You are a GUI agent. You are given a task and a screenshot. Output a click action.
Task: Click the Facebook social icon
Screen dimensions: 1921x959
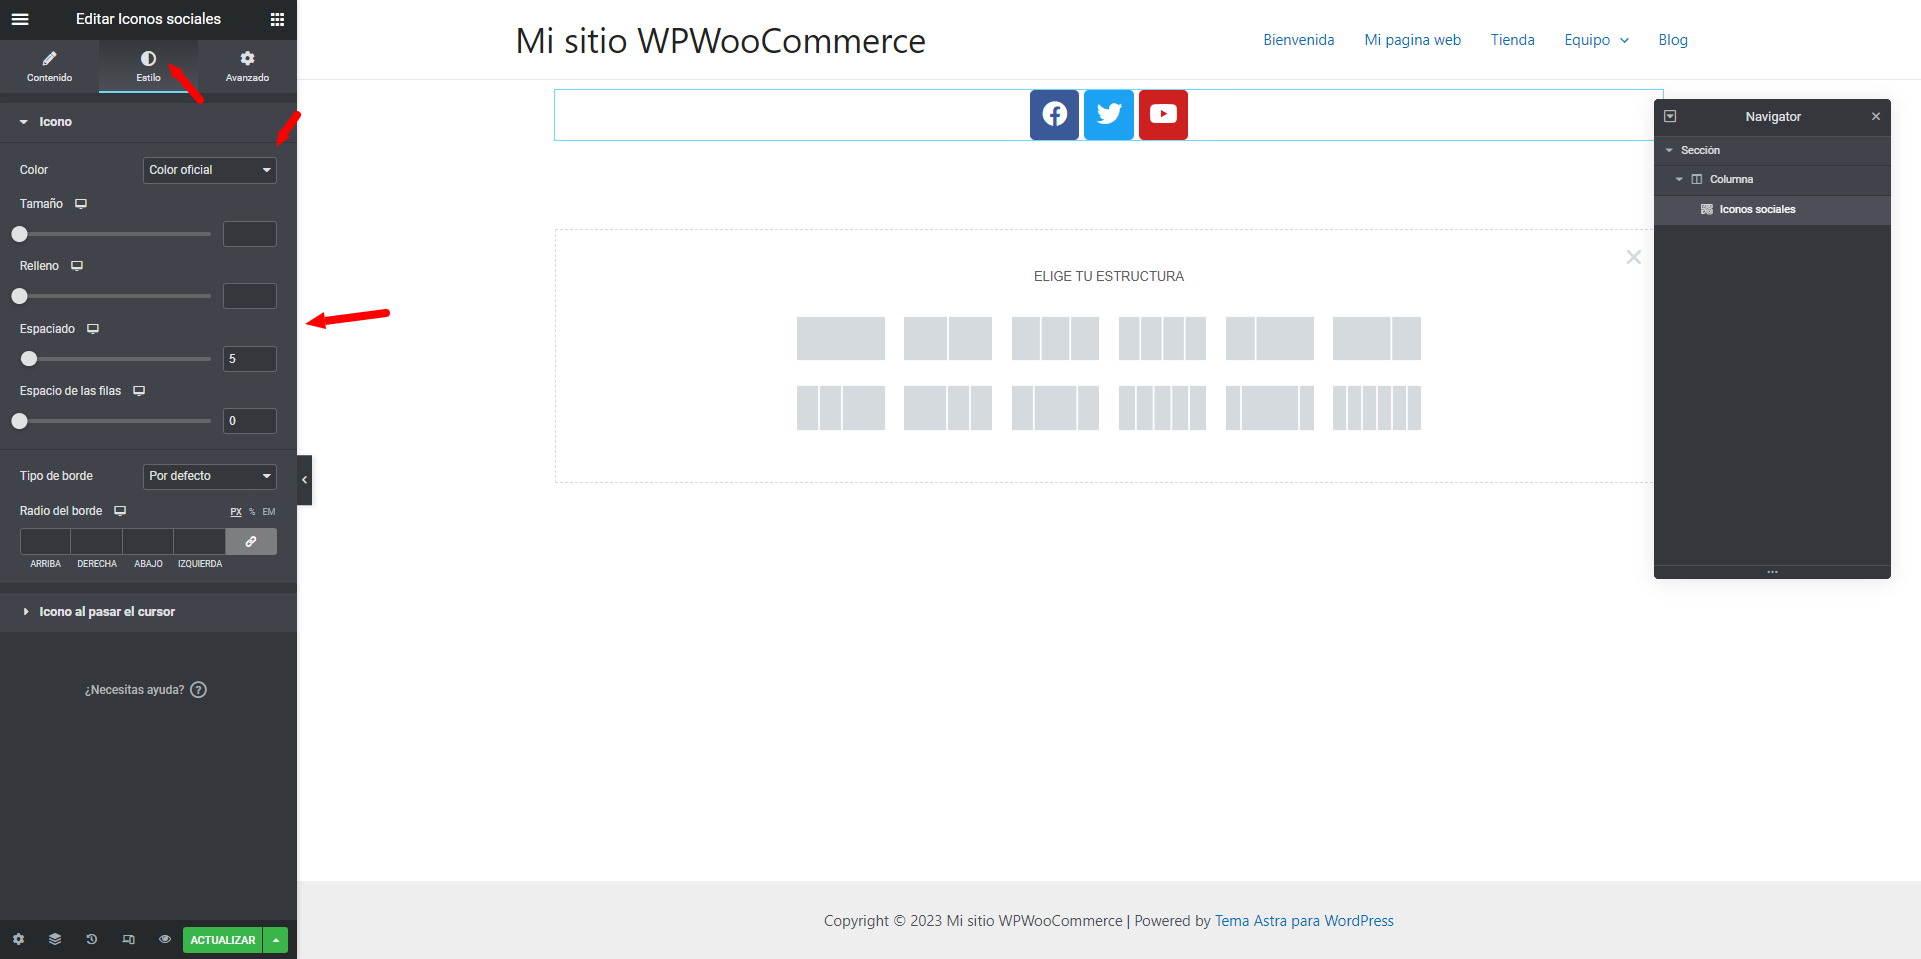click(1054, 114)
